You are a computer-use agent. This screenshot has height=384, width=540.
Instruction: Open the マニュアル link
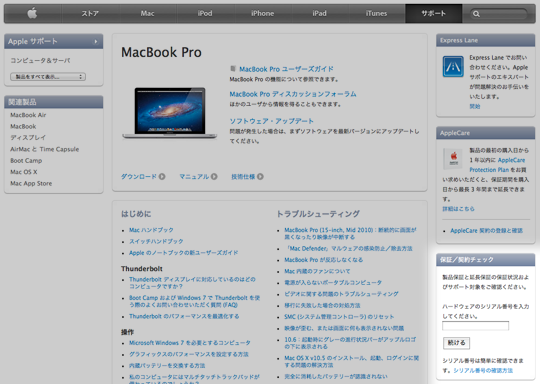coord(194,177)
